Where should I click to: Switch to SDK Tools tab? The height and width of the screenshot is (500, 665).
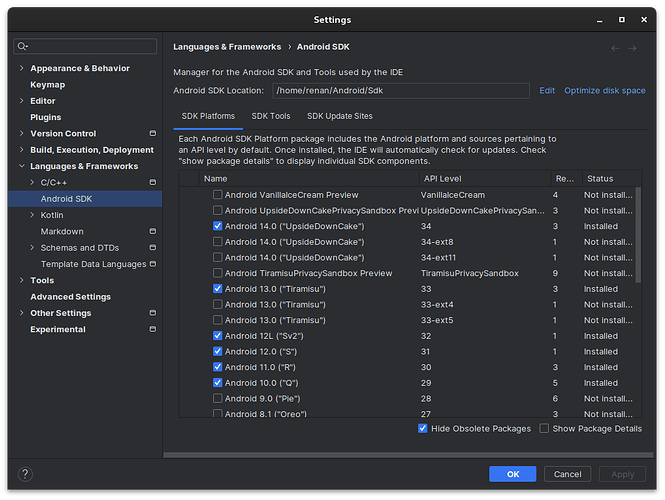(271, 116)
